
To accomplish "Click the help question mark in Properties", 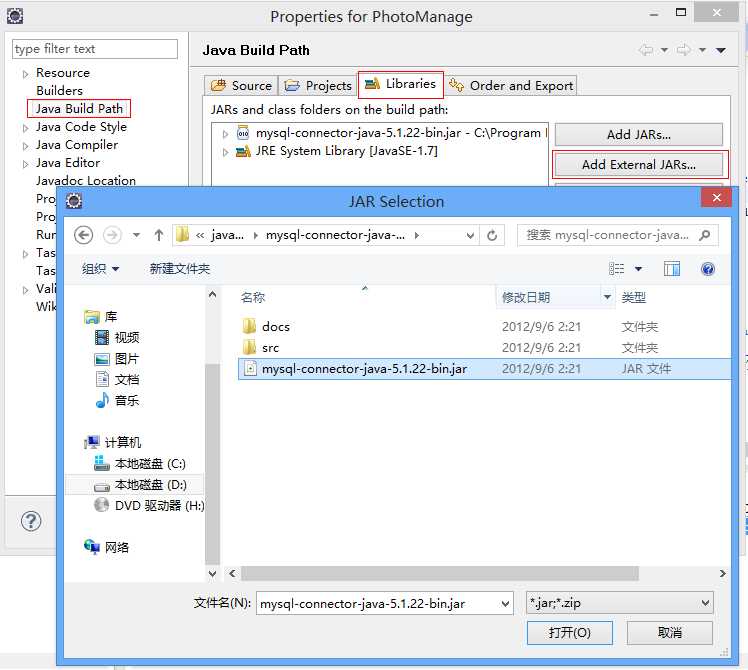I will click(31, 521).
